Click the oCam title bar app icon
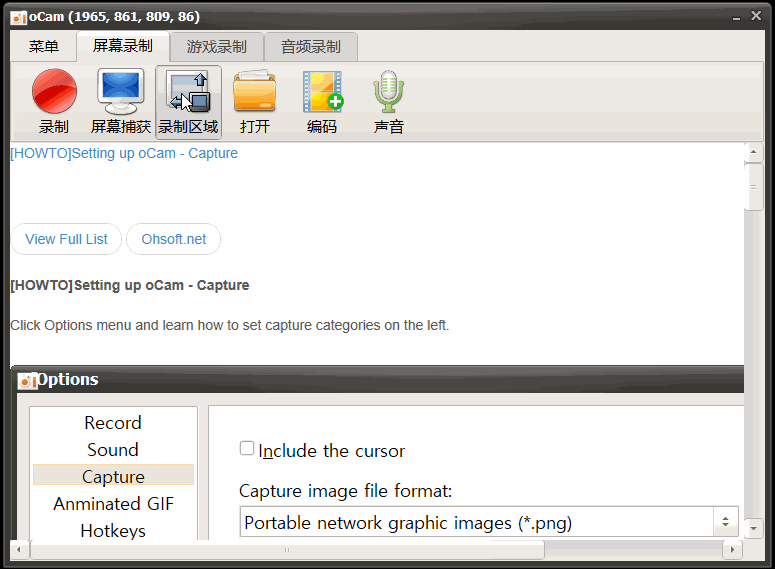 [19, 17]
